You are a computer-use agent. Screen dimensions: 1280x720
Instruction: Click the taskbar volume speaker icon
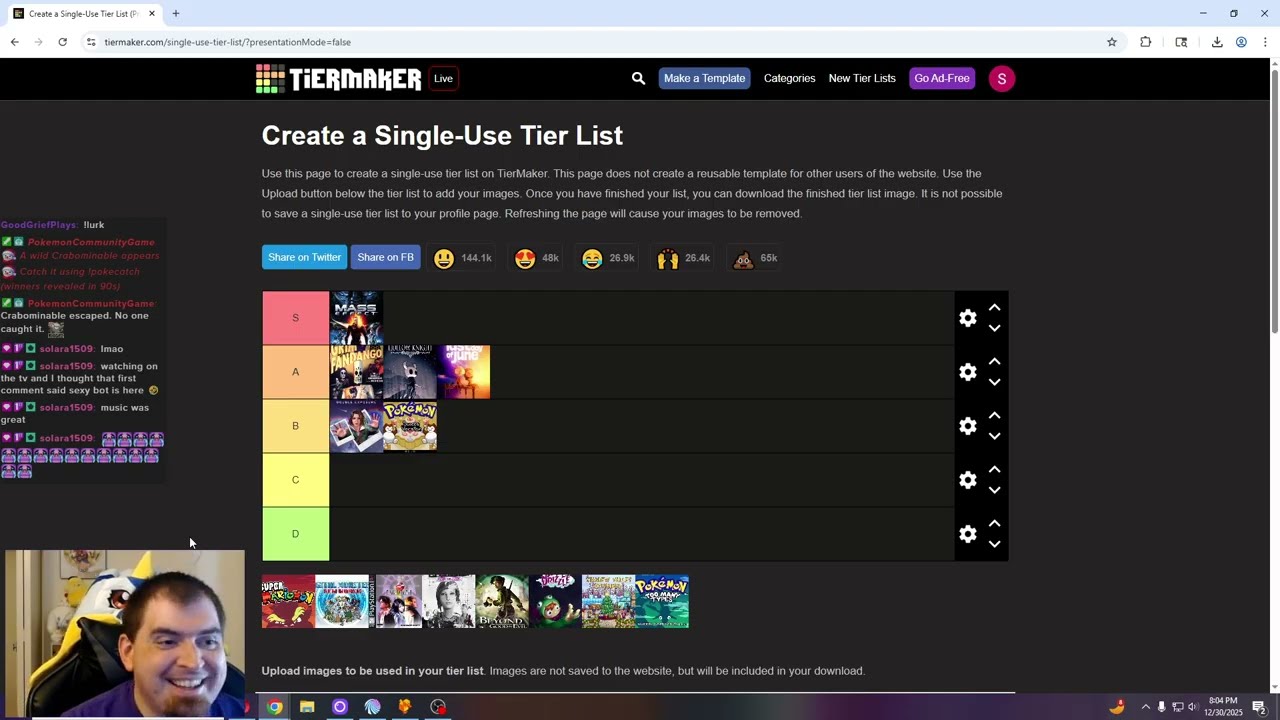[x=1192, y=707]
